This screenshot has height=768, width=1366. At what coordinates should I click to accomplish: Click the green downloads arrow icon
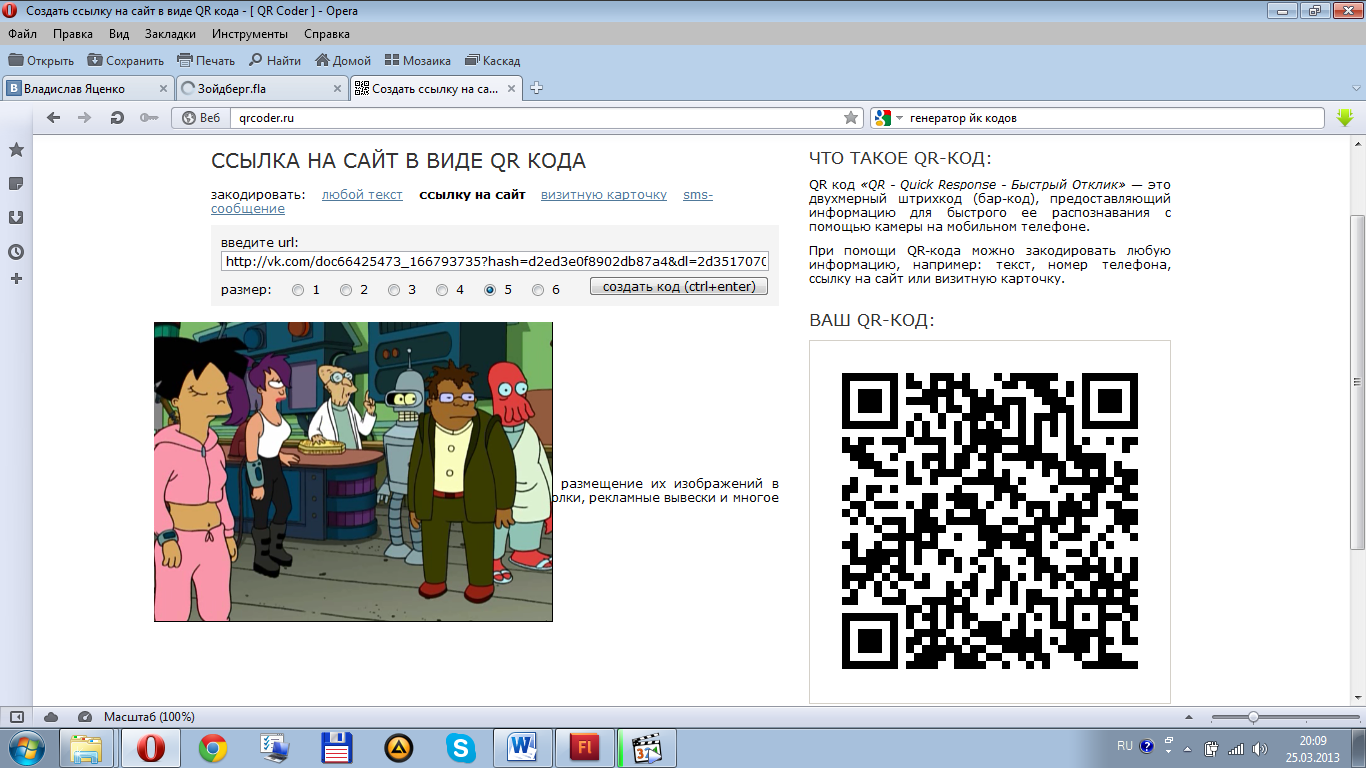pos(1345,117)
